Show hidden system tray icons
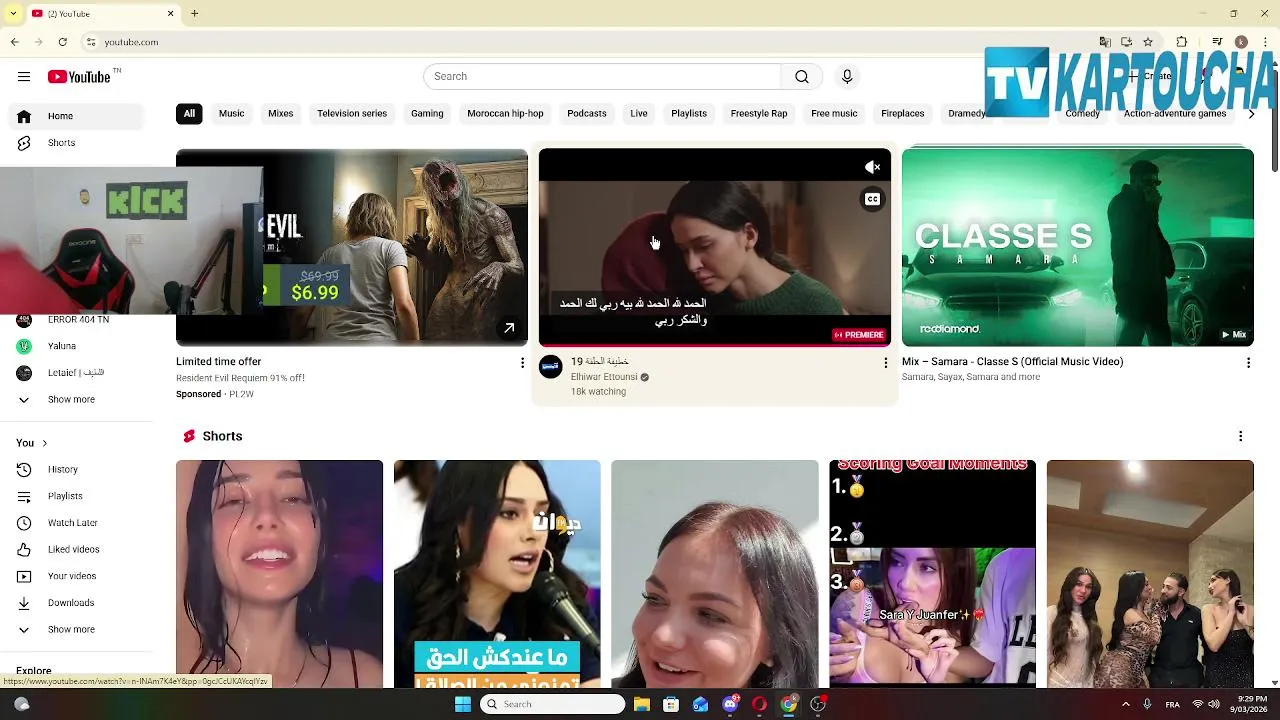 coord(1125,704)
